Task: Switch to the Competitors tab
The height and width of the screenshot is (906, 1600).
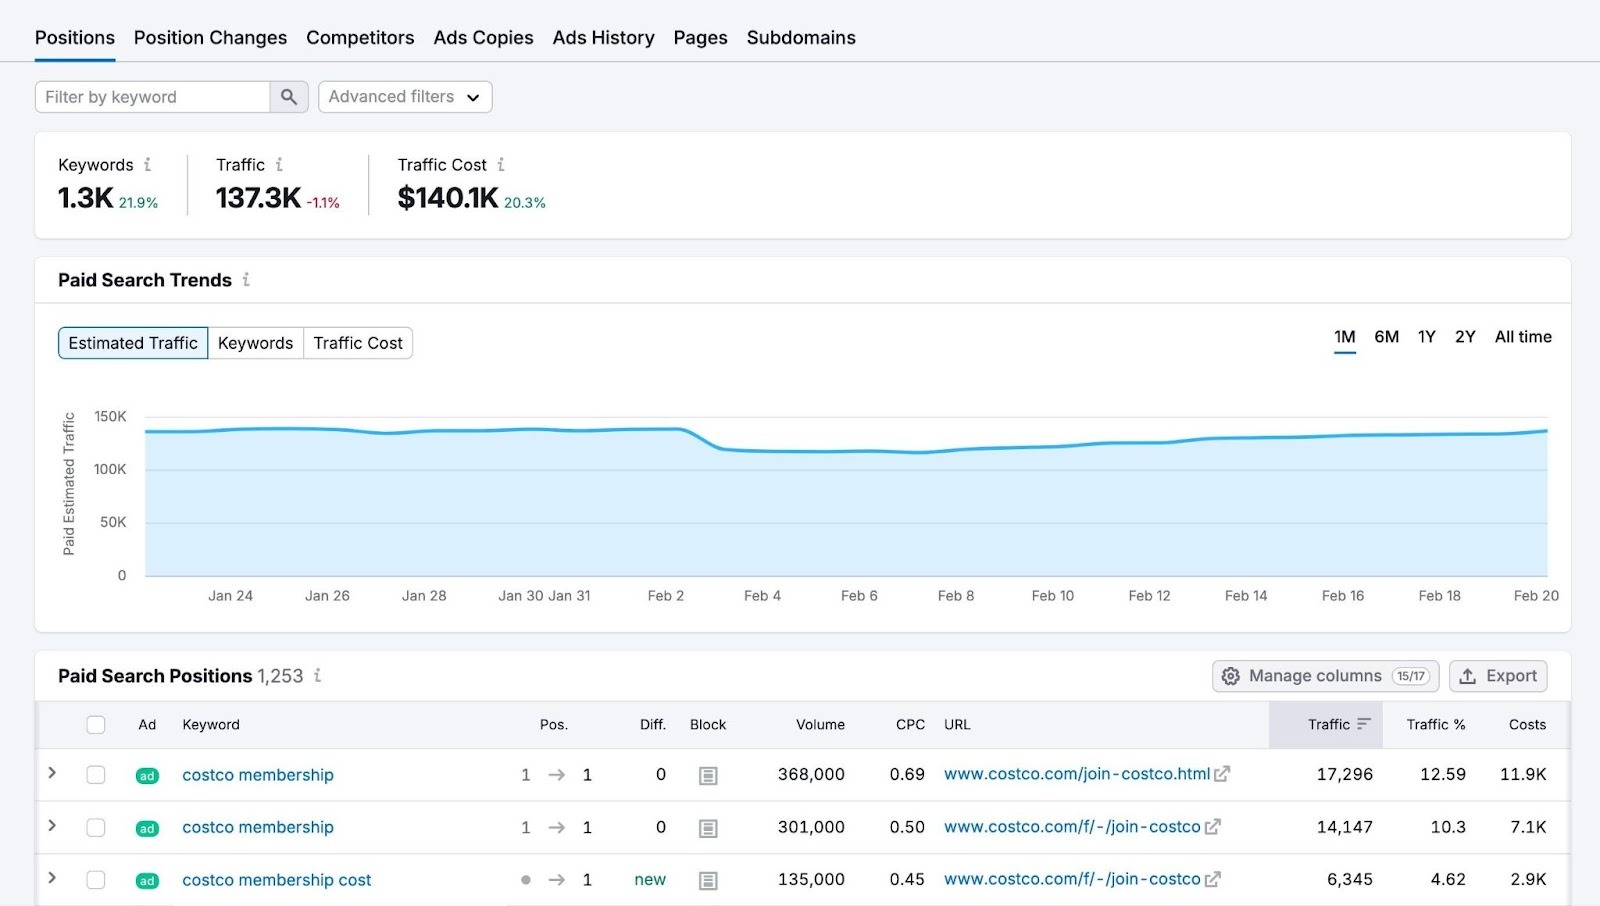Action: click(x=360, y=37)
